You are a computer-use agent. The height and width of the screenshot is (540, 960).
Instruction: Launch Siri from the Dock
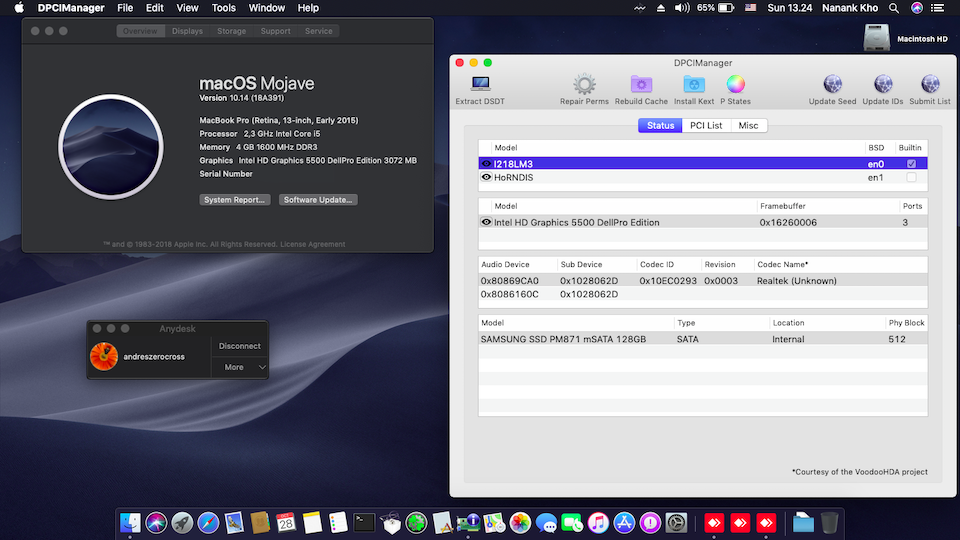(x=156, y=523)
